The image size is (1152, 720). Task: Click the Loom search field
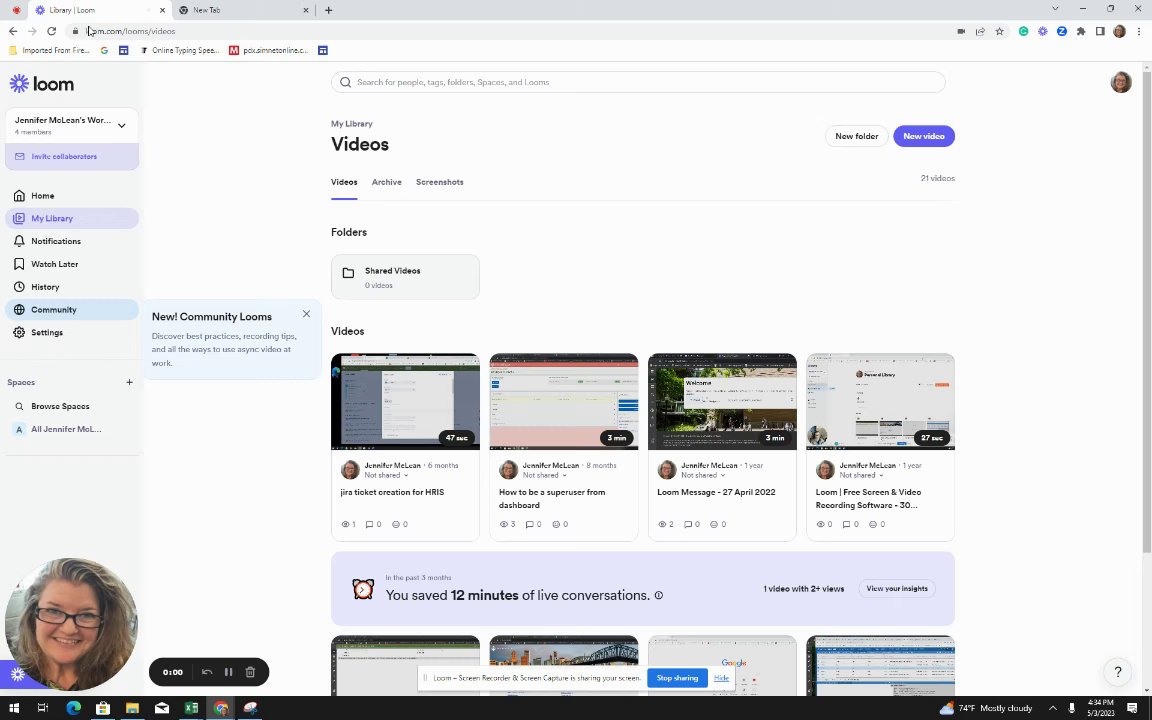(638, 82)
